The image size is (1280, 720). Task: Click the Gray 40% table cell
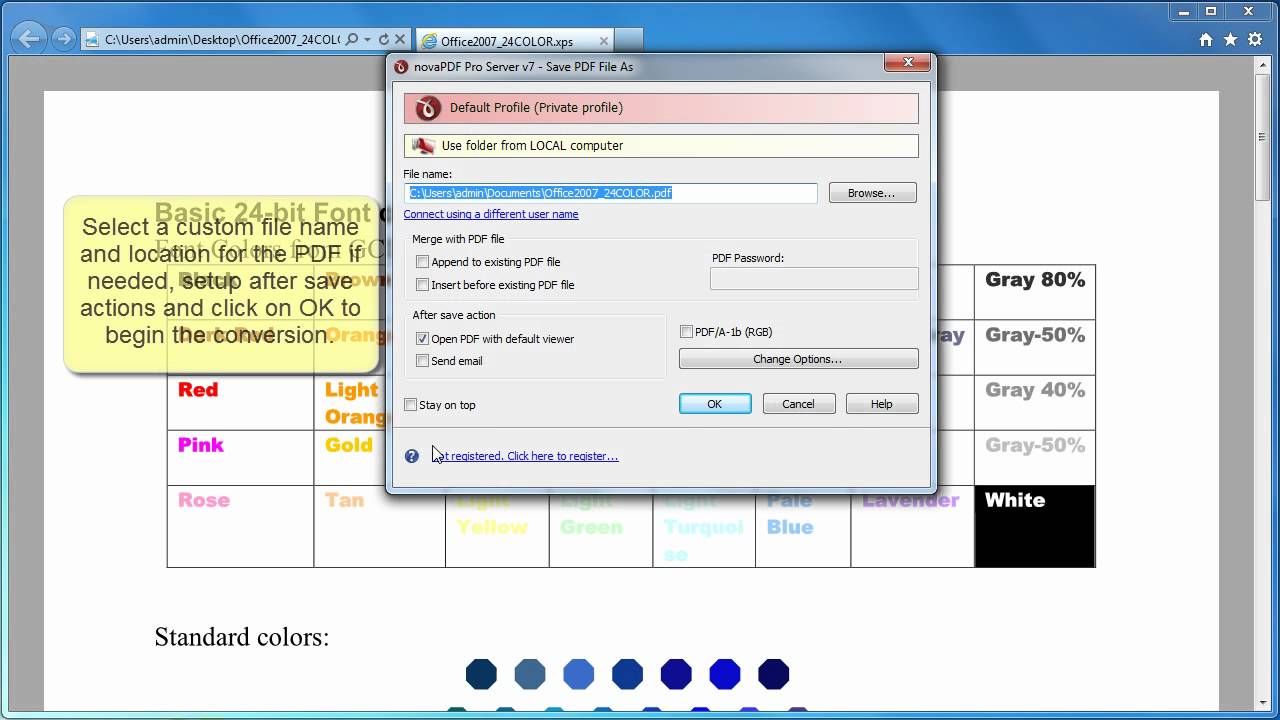[x=1035, y=403]
